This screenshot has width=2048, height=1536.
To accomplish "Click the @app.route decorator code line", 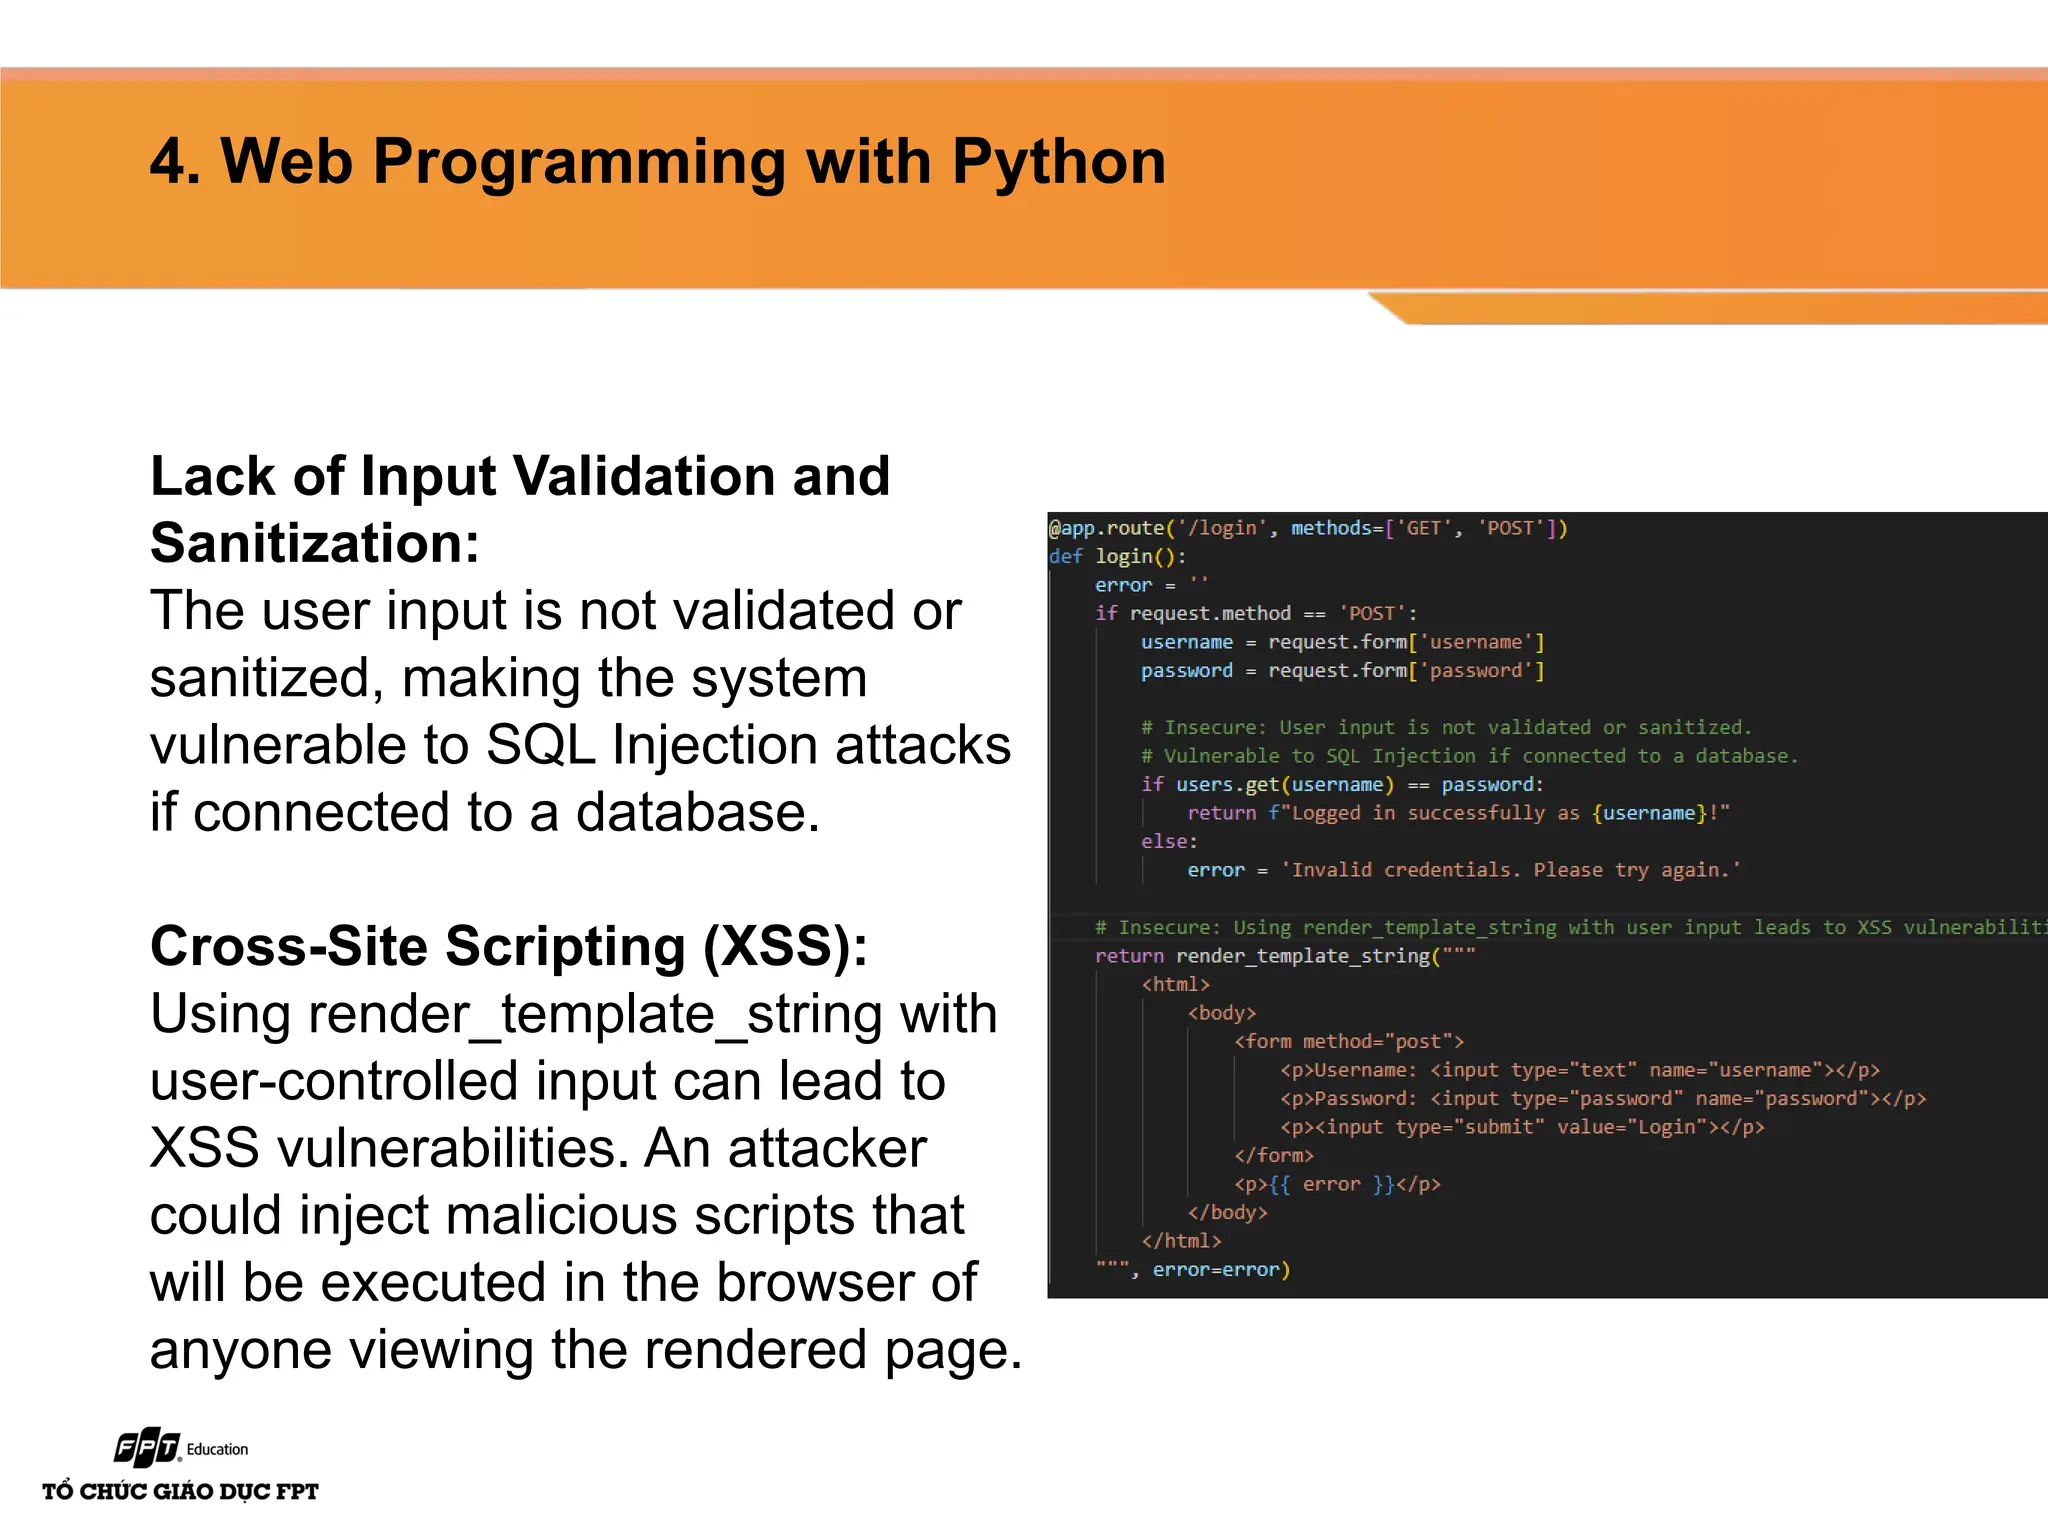I will pyautogui.click(x=1307, y=528).
